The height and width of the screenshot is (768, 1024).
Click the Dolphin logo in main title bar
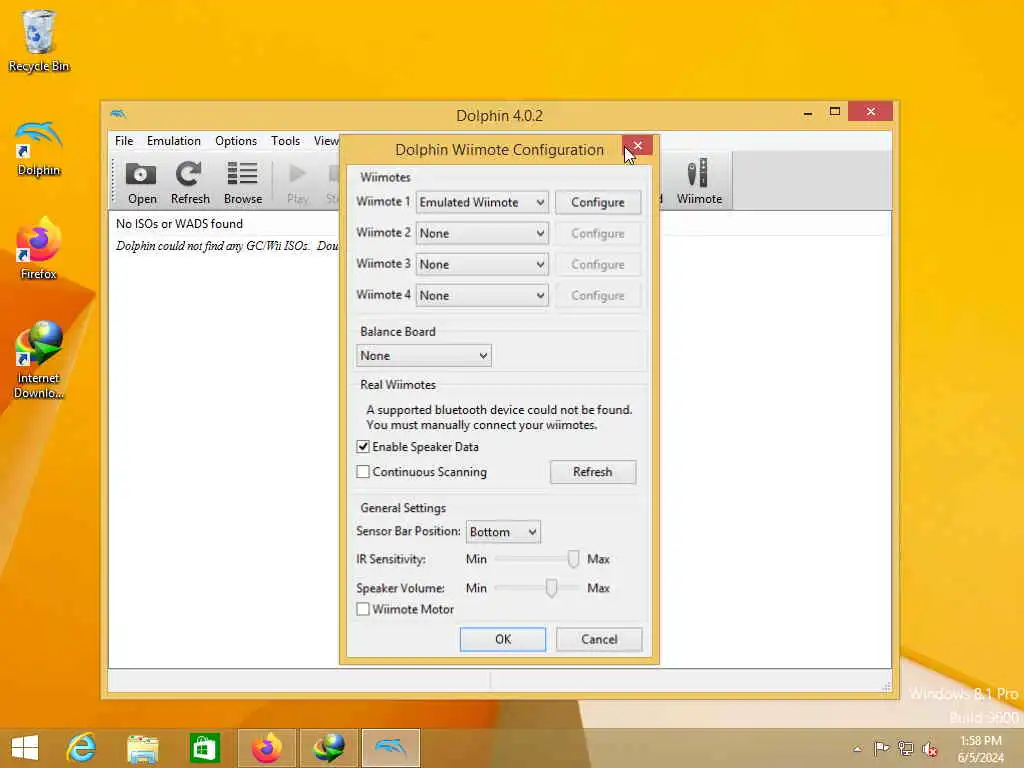pos(118,114)
